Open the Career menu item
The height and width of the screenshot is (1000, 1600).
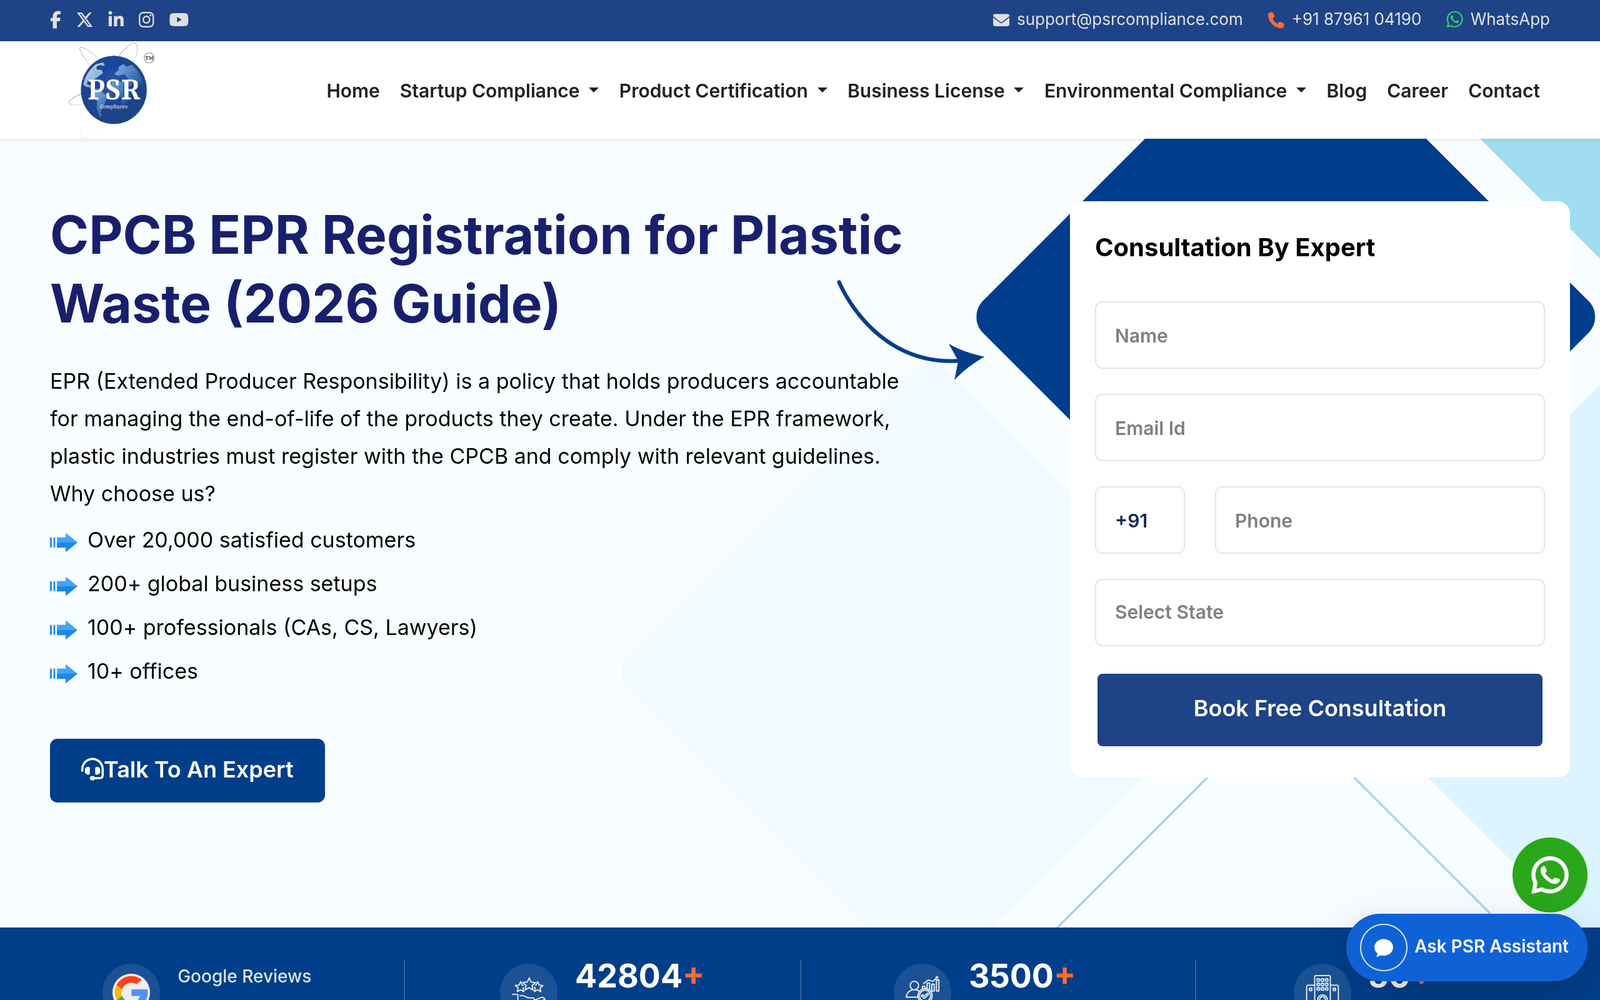point(1417,91)
